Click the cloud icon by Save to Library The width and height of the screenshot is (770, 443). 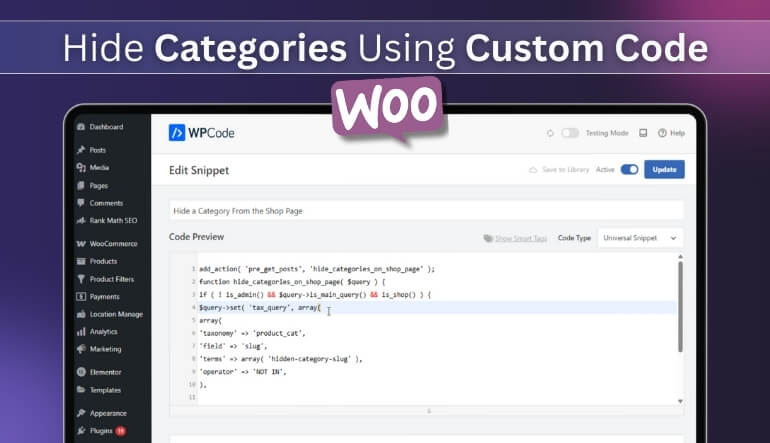pos(533,170)
